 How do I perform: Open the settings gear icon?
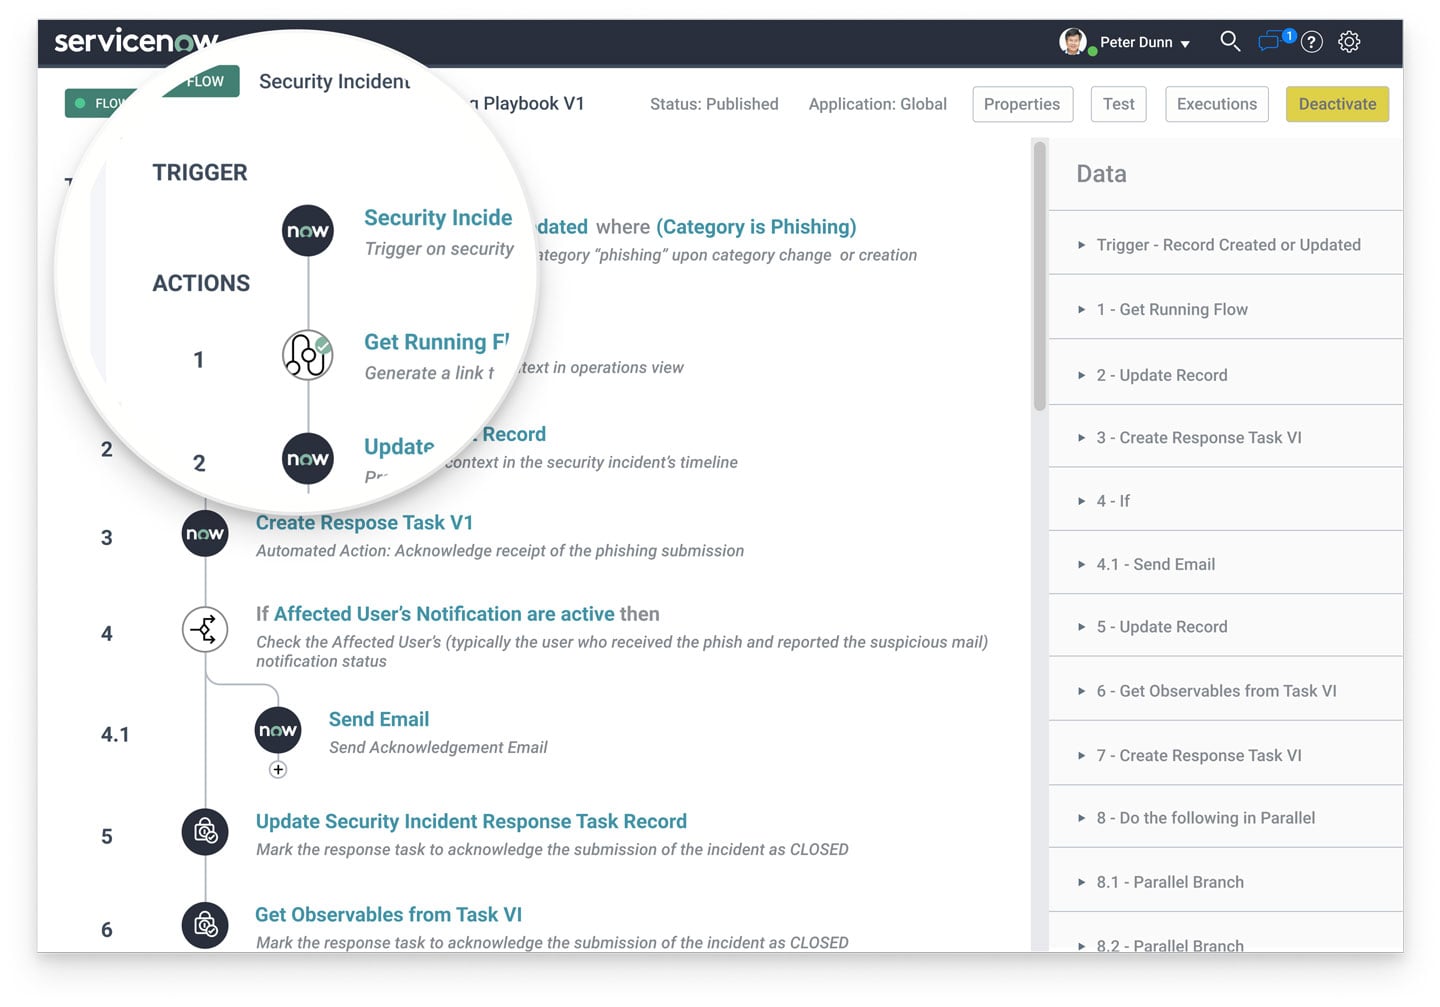click(x=1349, y=42)
